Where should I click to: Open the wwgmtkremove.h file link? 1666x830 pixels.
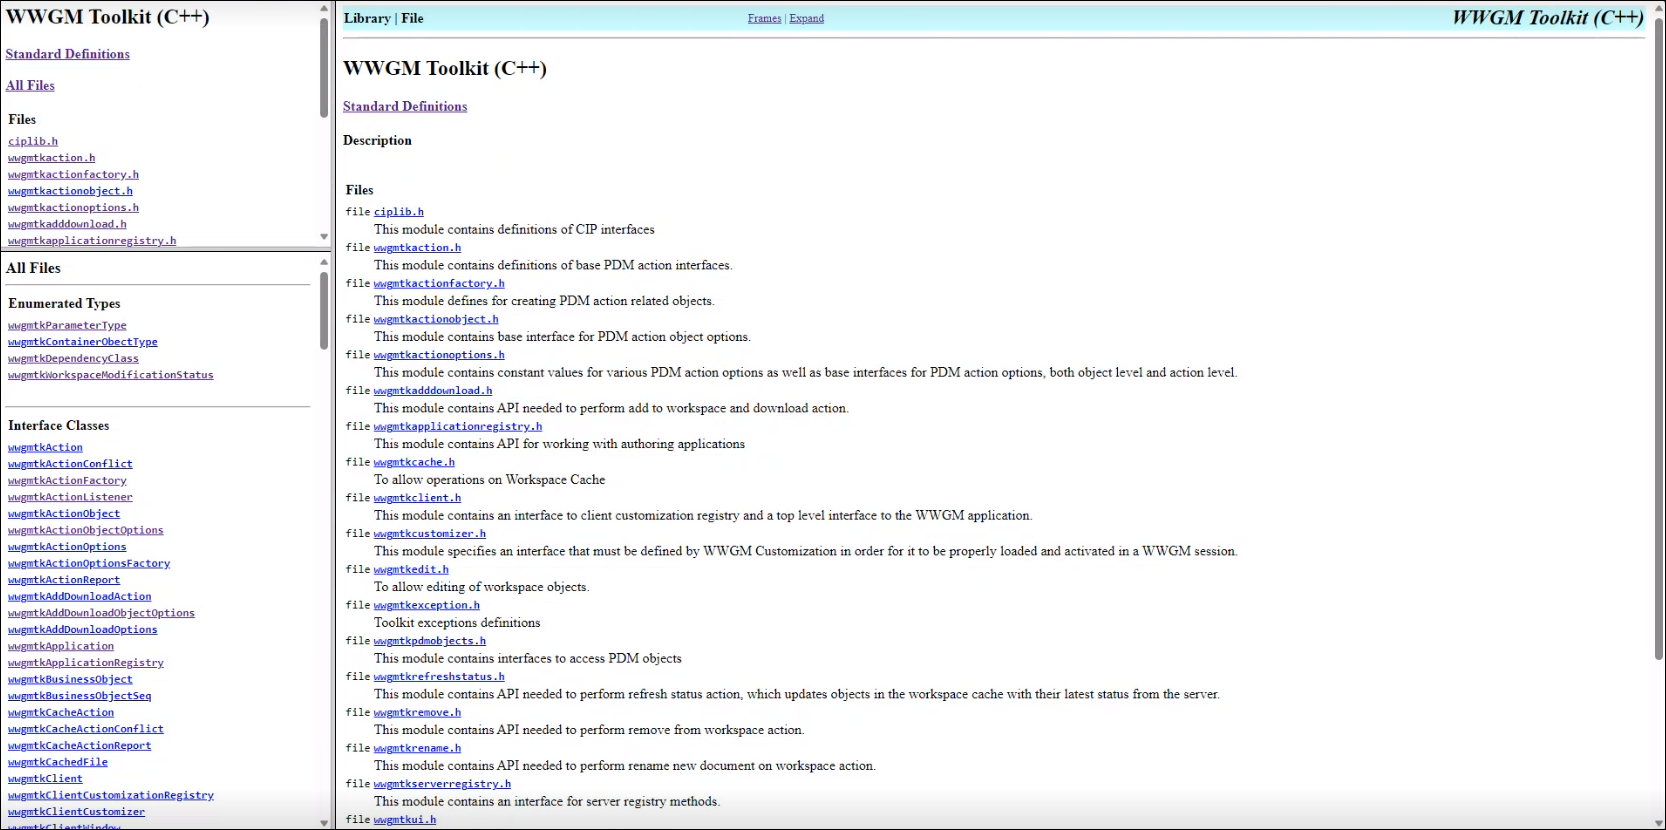[418, 713]
